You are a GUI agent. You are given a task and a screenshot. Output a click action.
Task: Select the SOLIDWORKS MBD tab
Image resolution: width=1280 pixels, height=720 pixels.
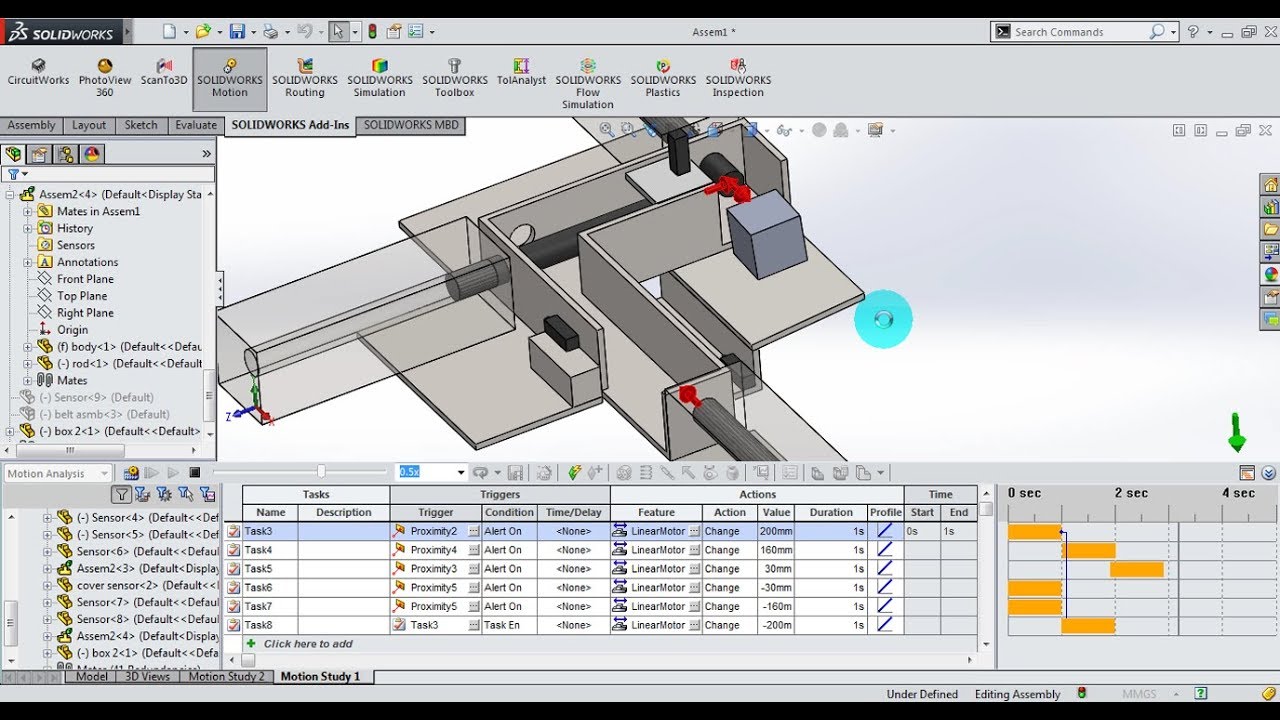pyautogui.click(x=411, y=125)
